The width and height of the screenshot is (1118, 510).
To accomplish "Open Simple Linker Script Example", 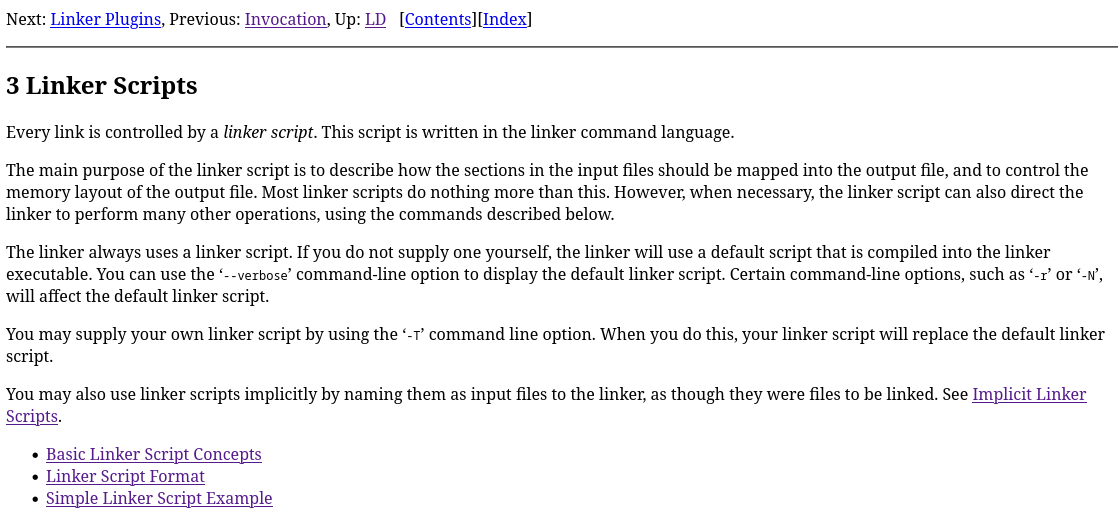I will [159, 499].
